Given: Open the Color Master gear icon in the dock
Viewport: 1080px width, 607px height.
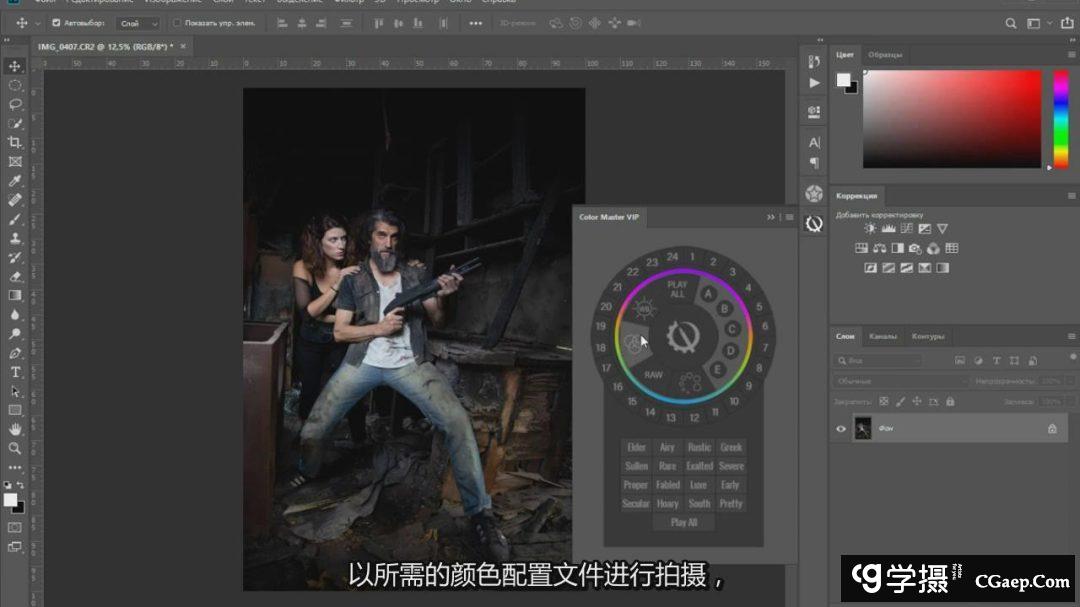Looking at the screenshot, I should [814, 224].
